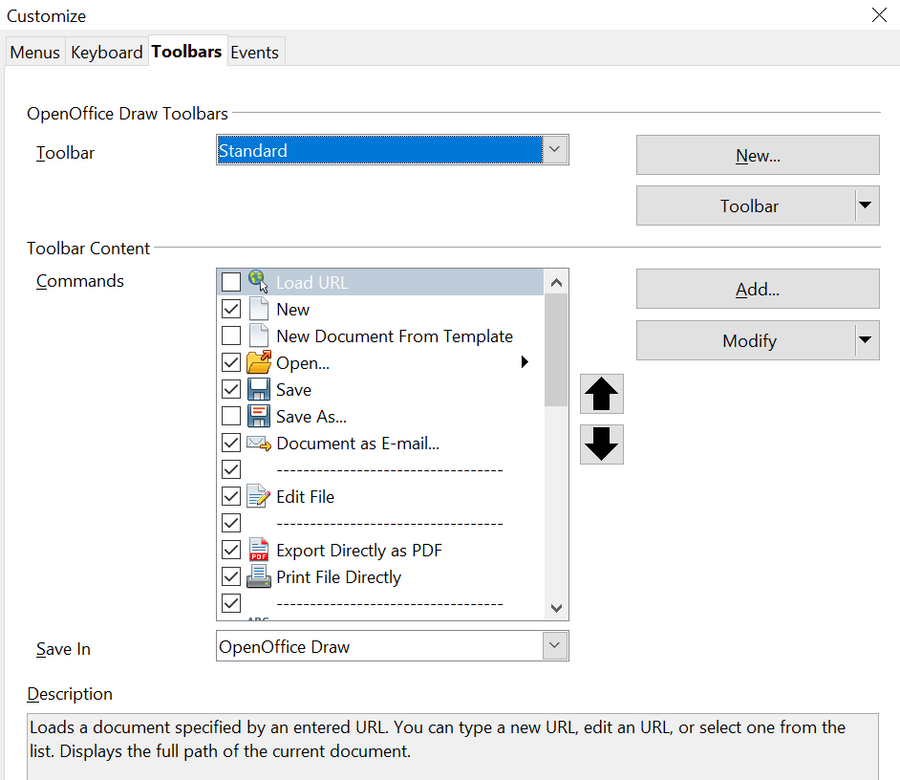The width and height of the screenshot is (900, 780).
Task: Select the Export Directly as PDF row
Action: pyautogui.click(x=381, y=550)
